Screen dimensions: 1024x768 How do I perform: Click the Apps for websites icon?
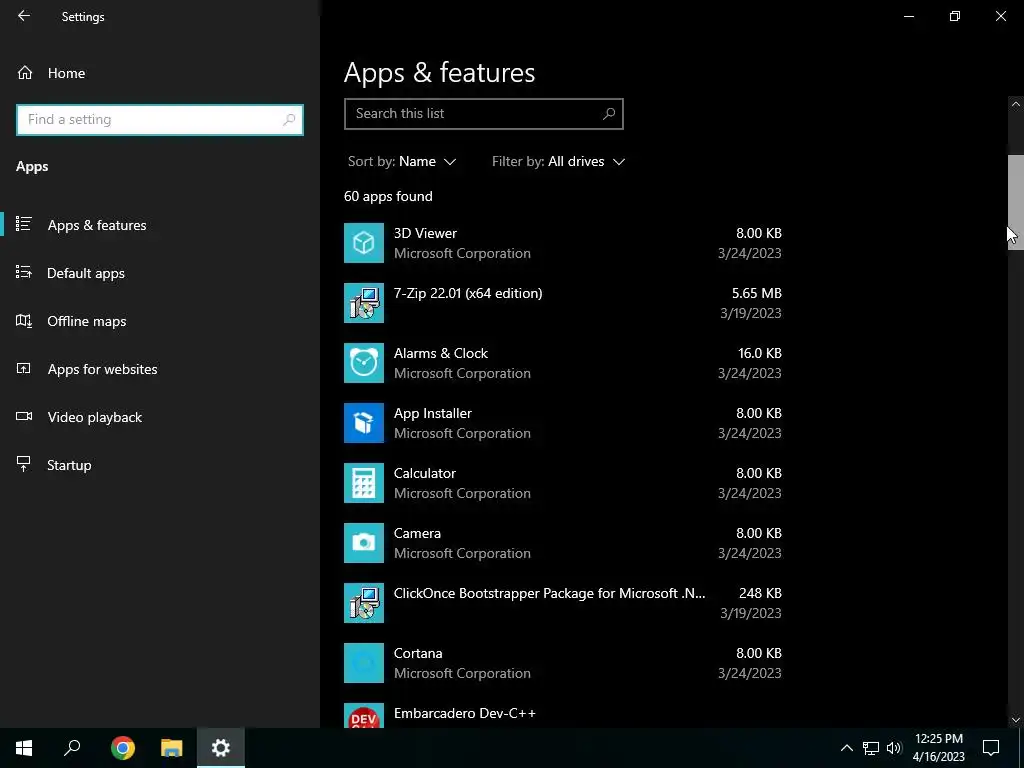tap(24, 368)
